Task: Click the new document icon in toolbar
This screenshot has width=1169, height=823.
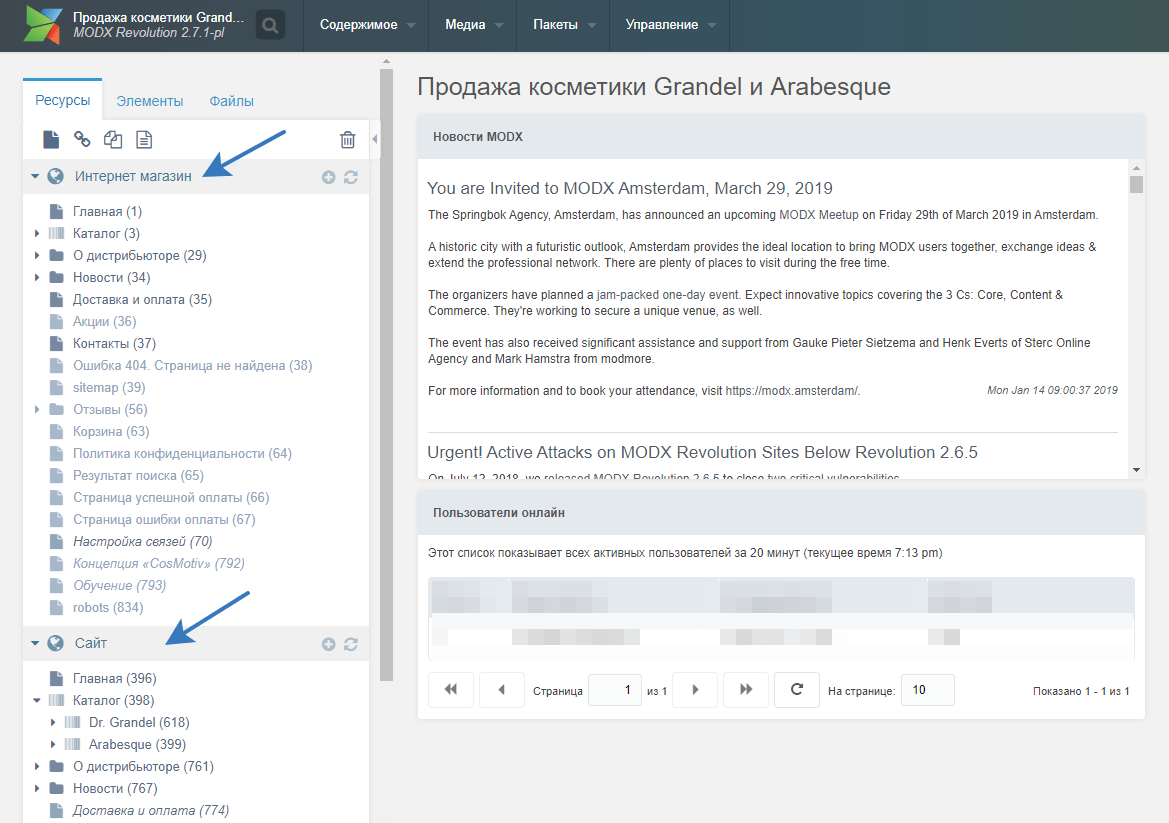Action: click(x=51, y=139)
